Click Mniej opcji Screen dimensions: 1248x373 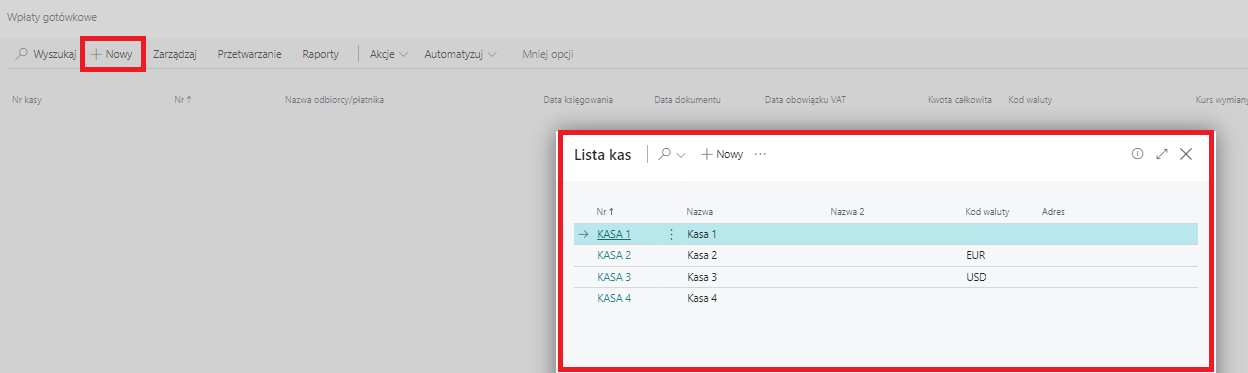[548, 55]
